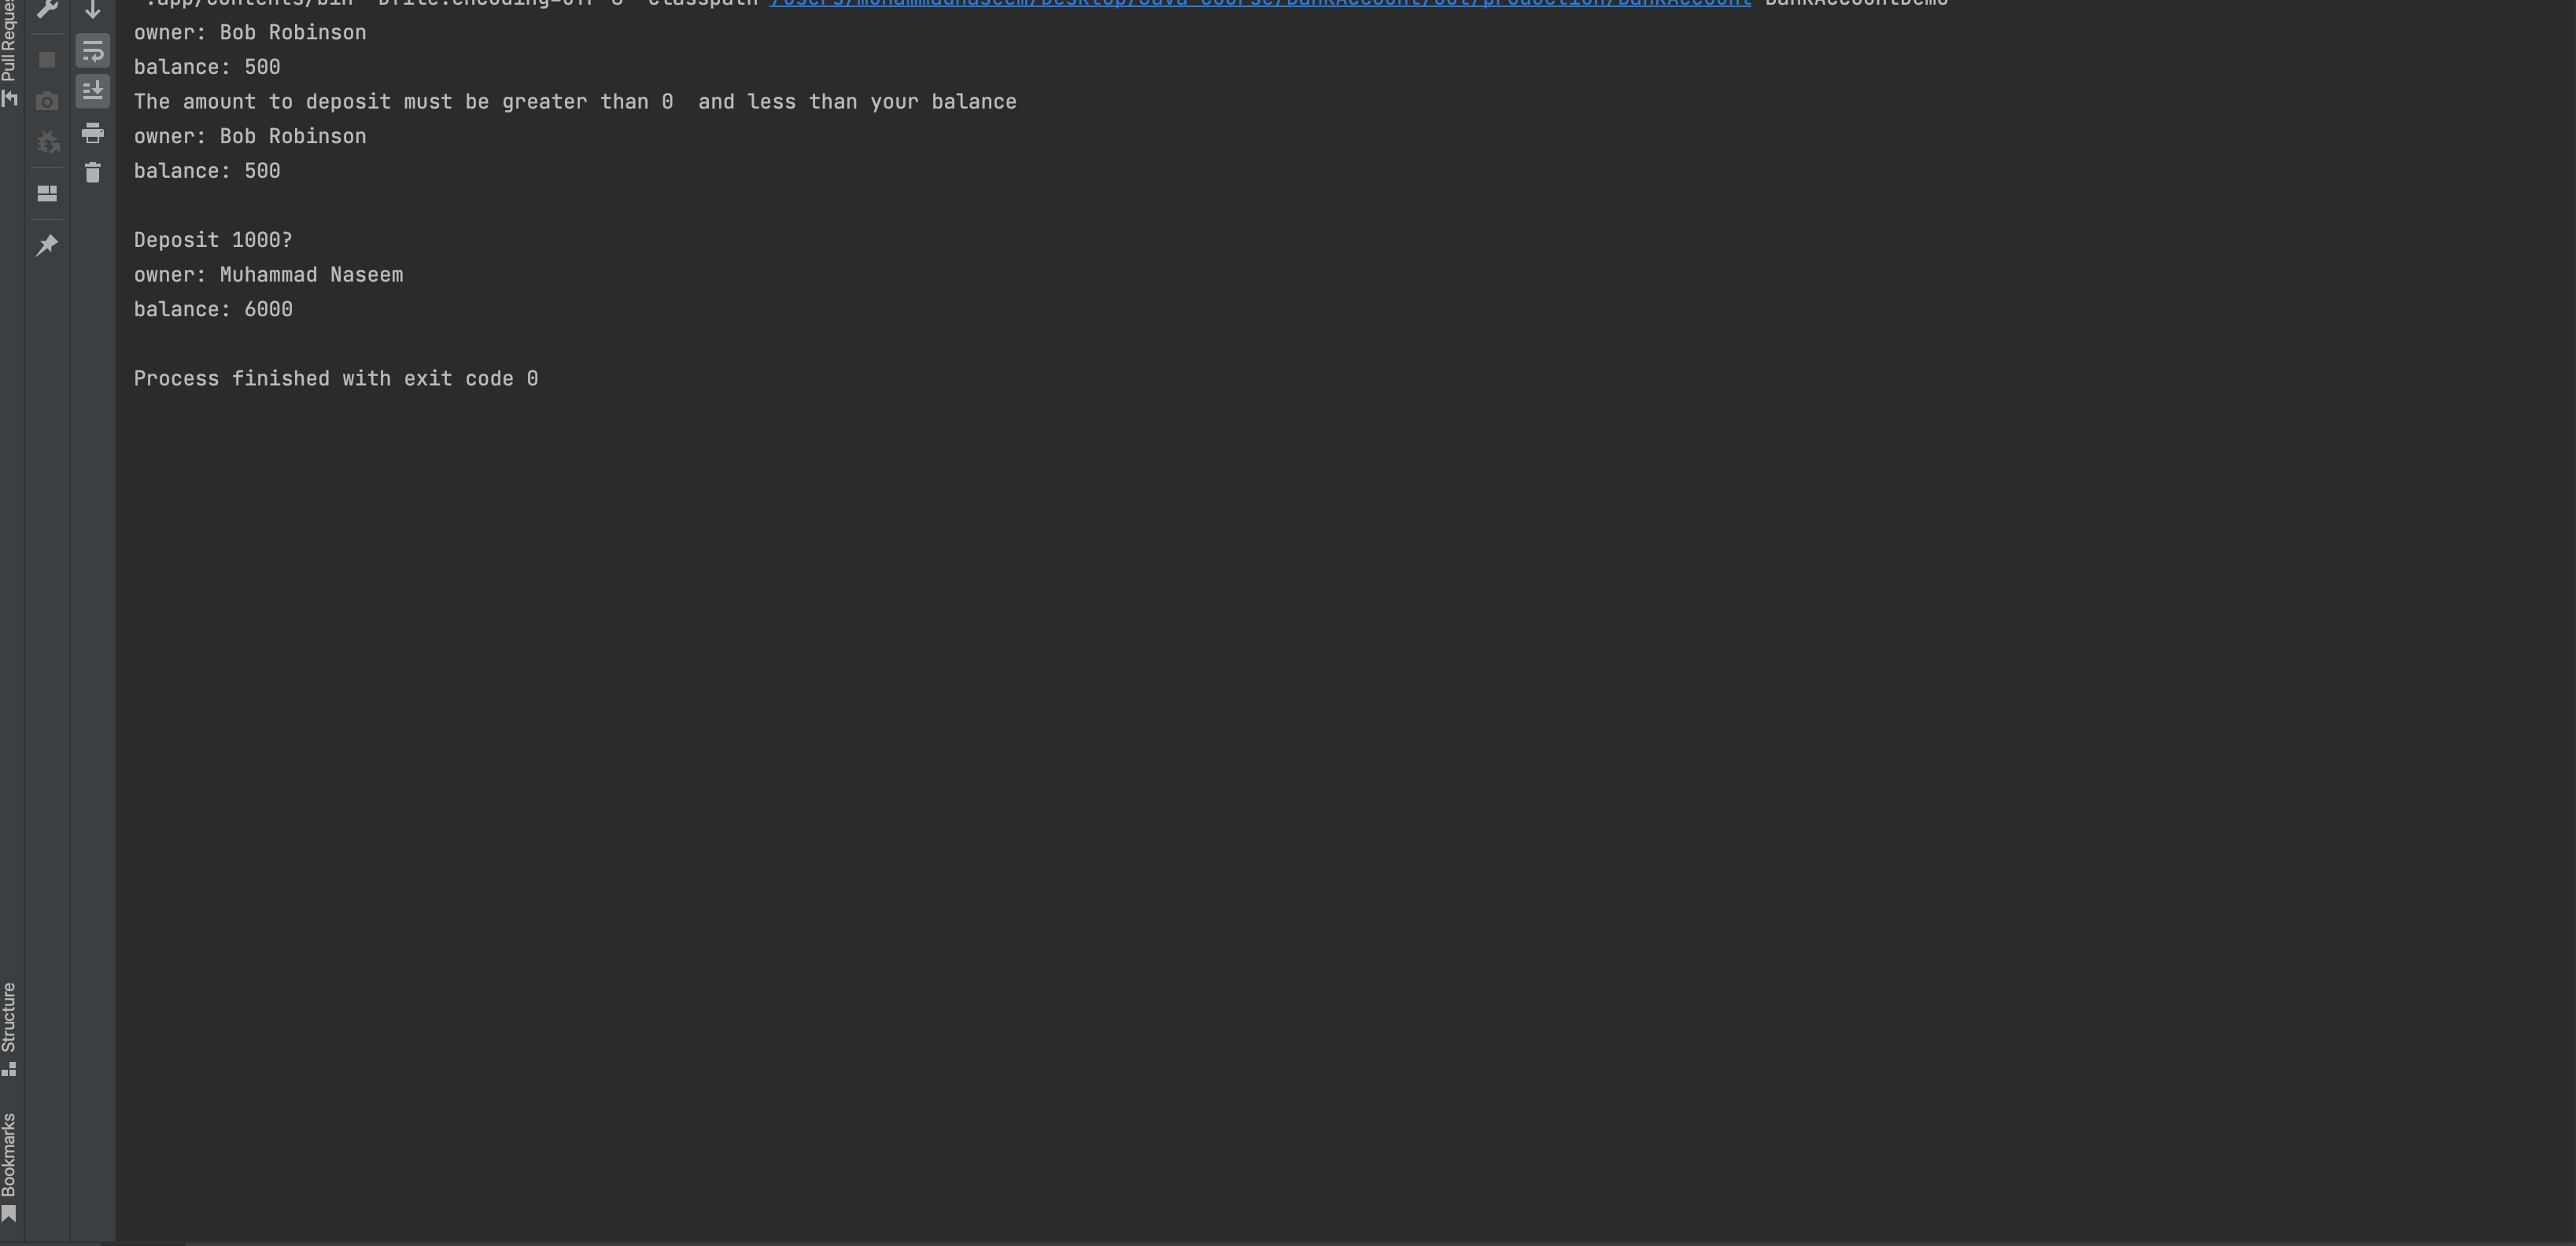2576x1246 pixels.
Task: Stop the running process with the square icon
Action: click(46, 60)
